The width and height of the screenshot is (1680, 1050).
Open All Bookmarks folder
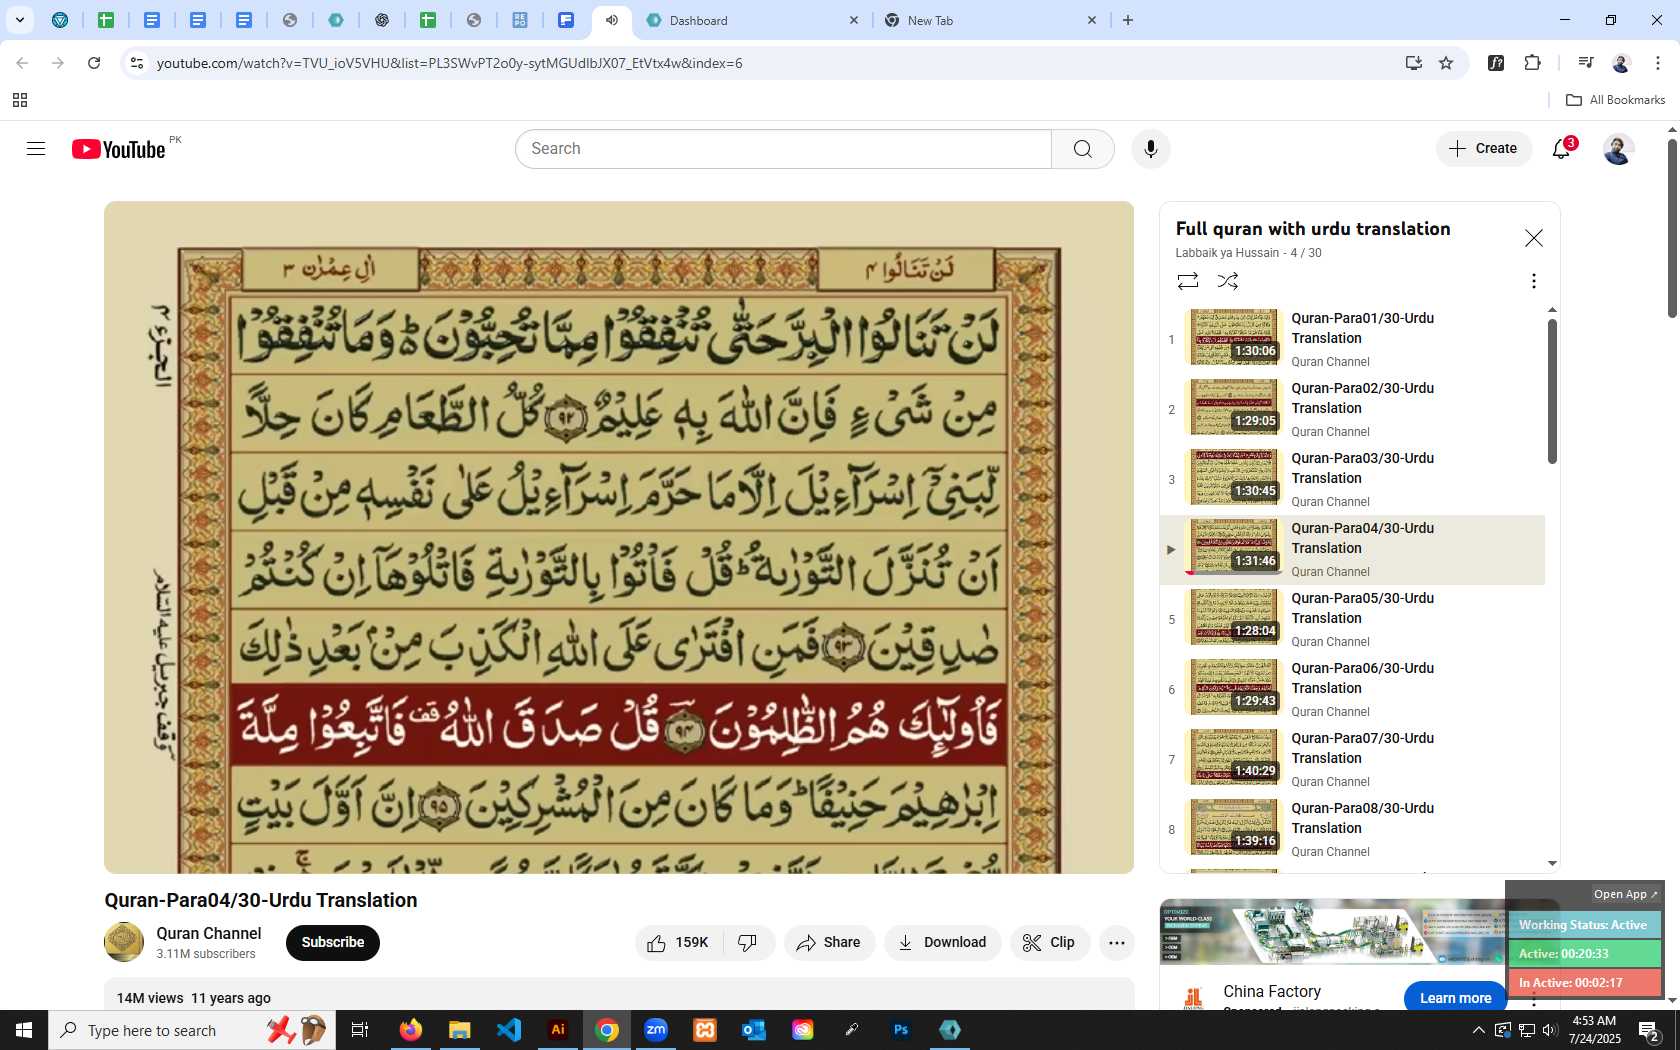point(1615,100)
